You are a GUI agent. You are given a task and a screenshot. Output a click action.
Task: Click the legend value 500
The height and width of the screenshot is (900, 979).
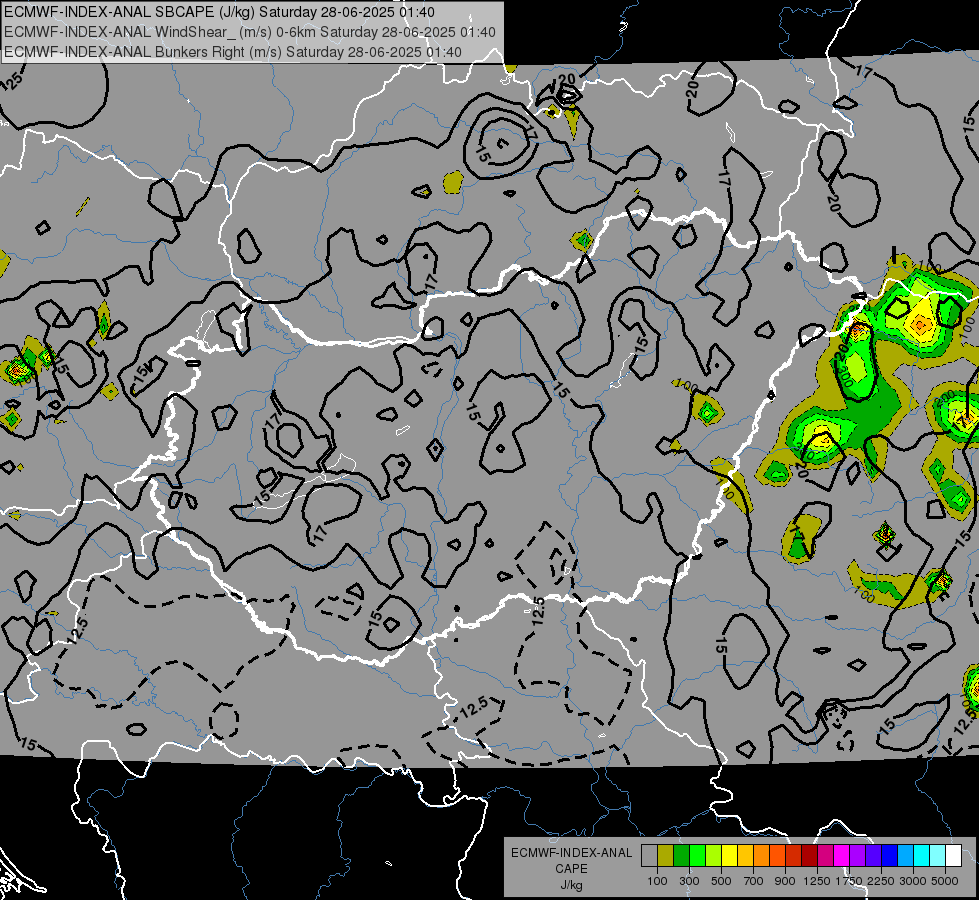(x=721, y=881)
